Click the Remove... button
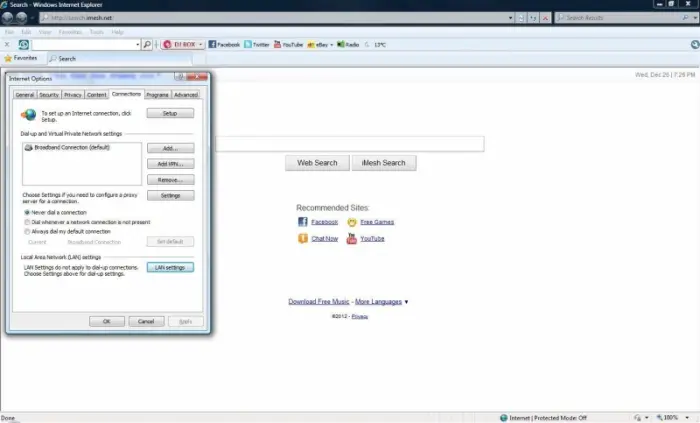The height and width of the screenshot is (423, 700). coord(170,180)
